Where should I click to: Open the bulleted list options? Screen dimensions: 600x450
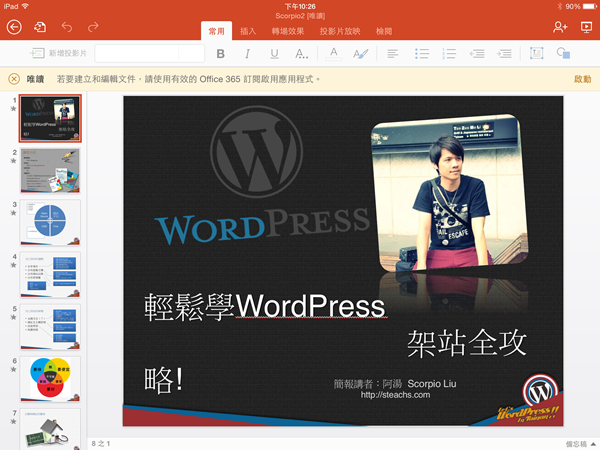tap(422, 53)
